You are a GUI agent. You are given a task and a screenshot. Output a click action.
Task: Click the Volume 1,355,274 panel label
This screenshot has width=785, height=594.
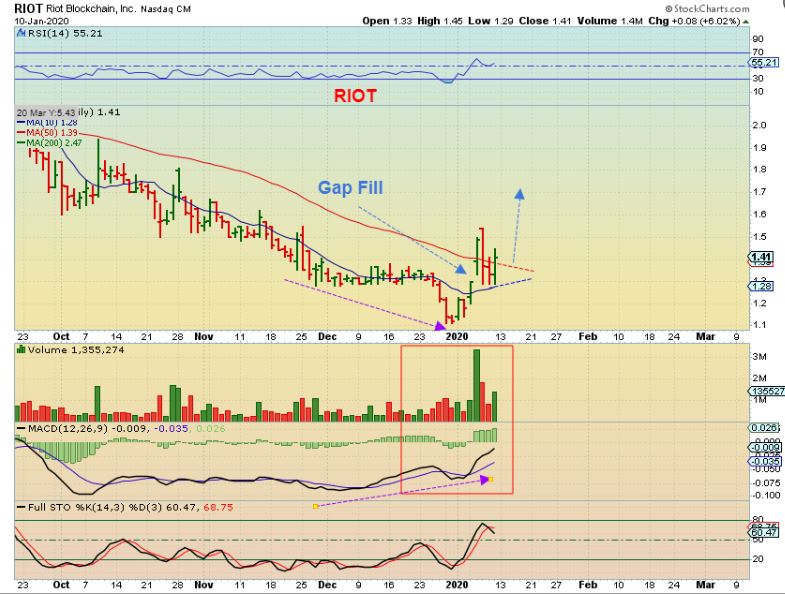[x=76, y=350]
